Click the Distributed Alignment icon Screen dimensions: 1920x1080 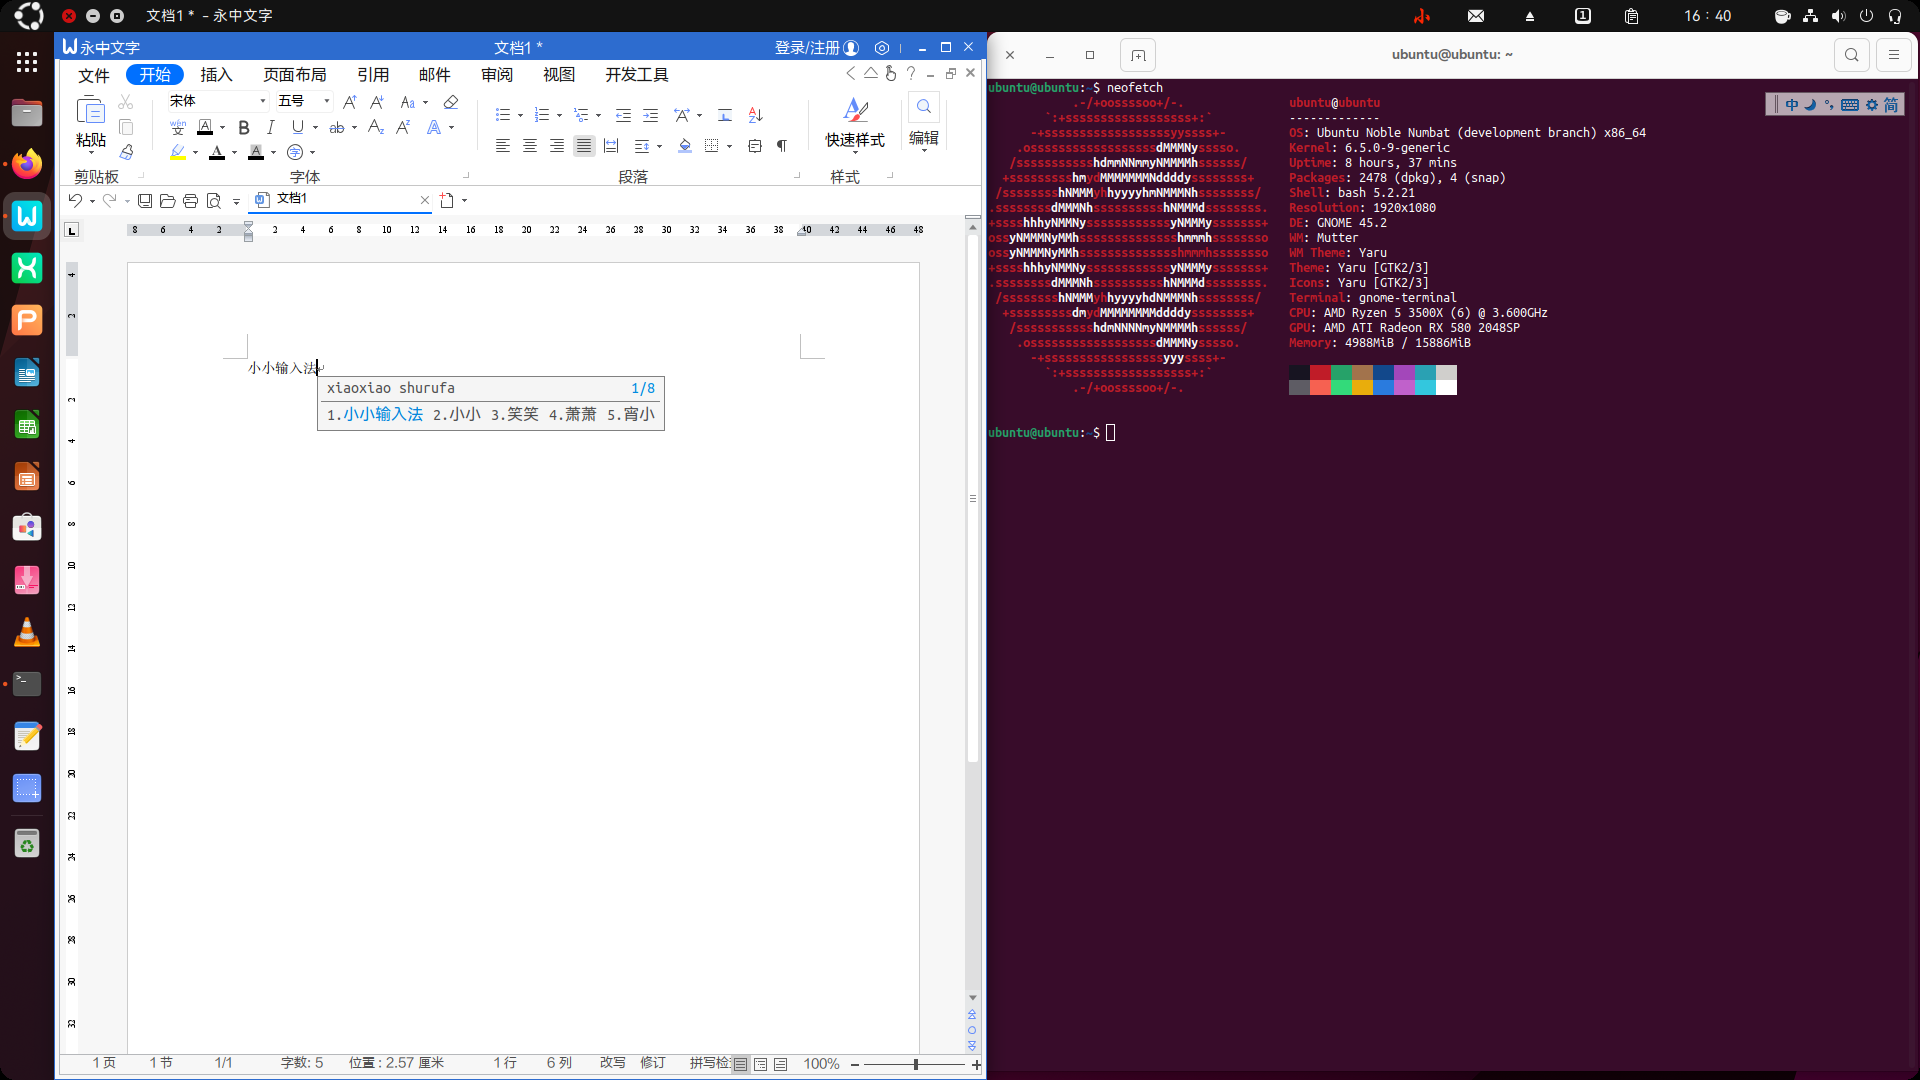click(611, 146)
